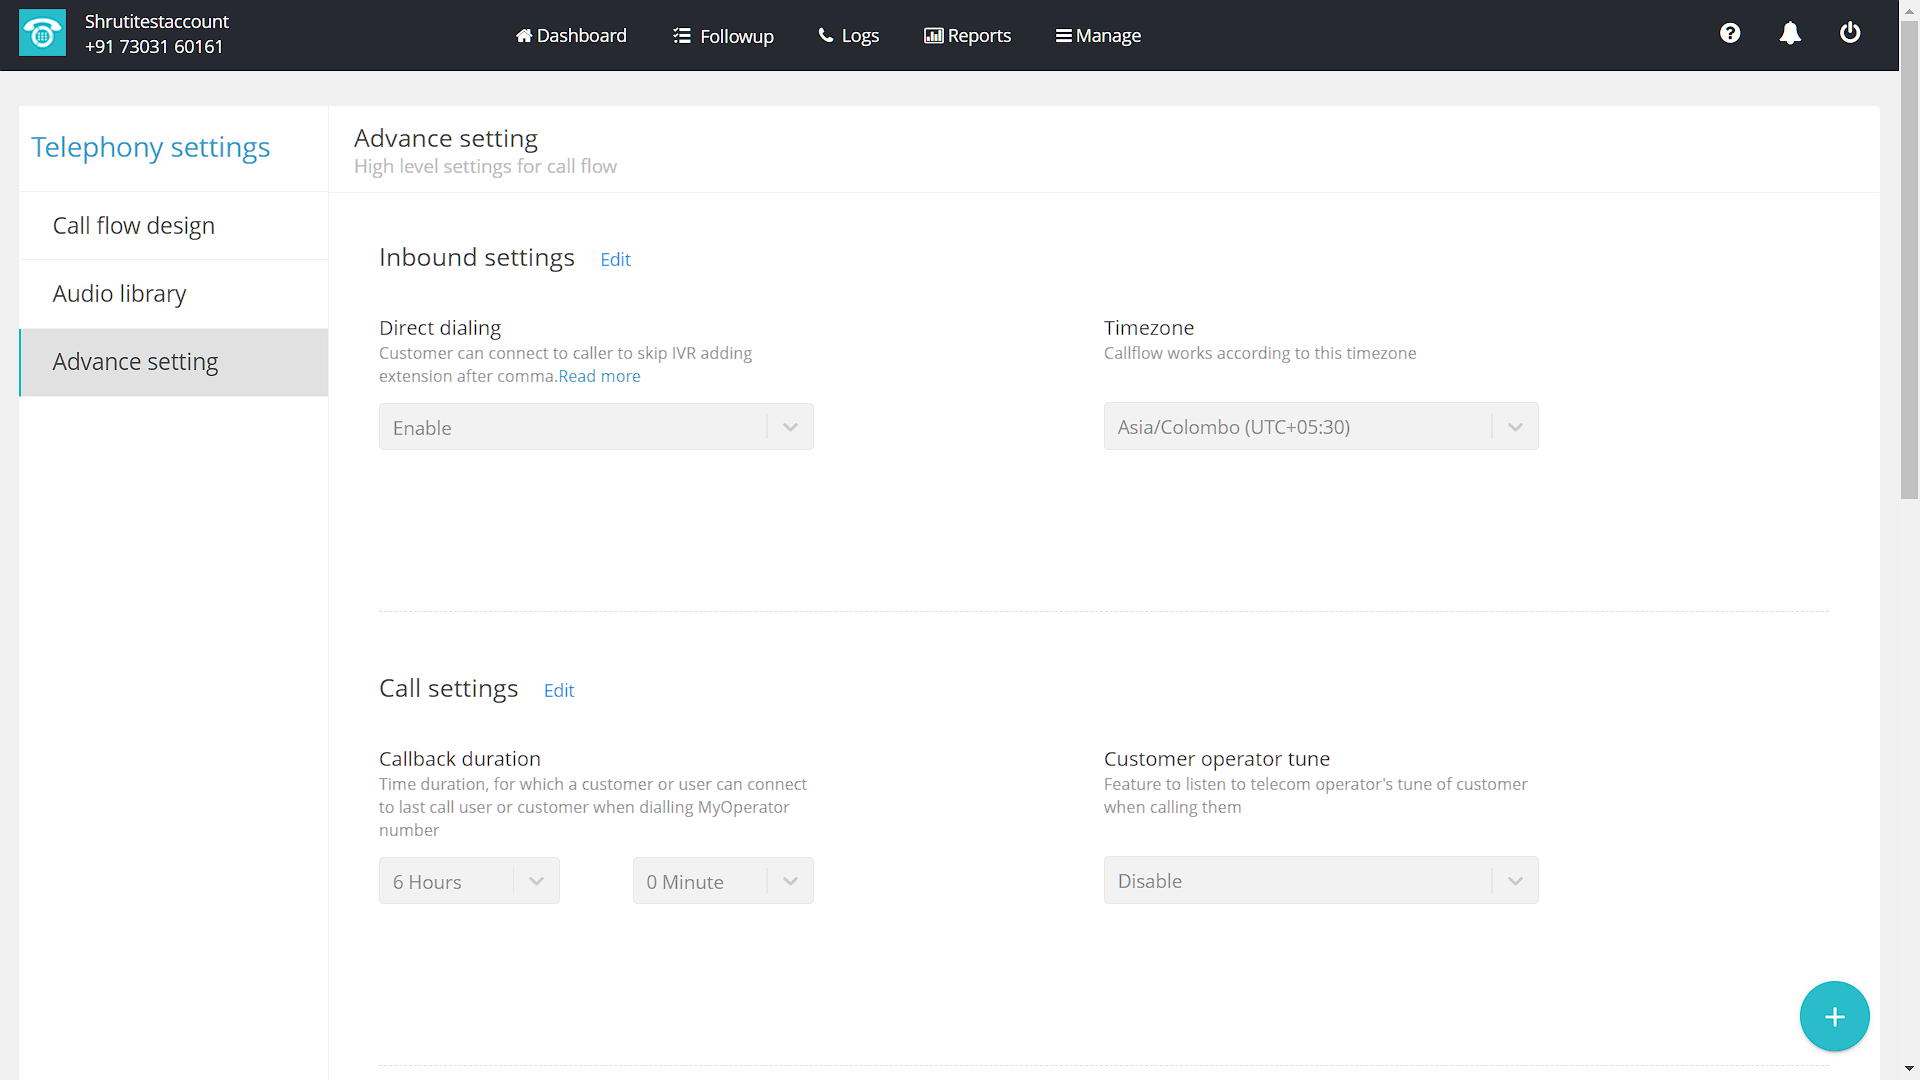
Task: Click the MyOperator telephone logo icon
Action: click(x=42, y=33)
